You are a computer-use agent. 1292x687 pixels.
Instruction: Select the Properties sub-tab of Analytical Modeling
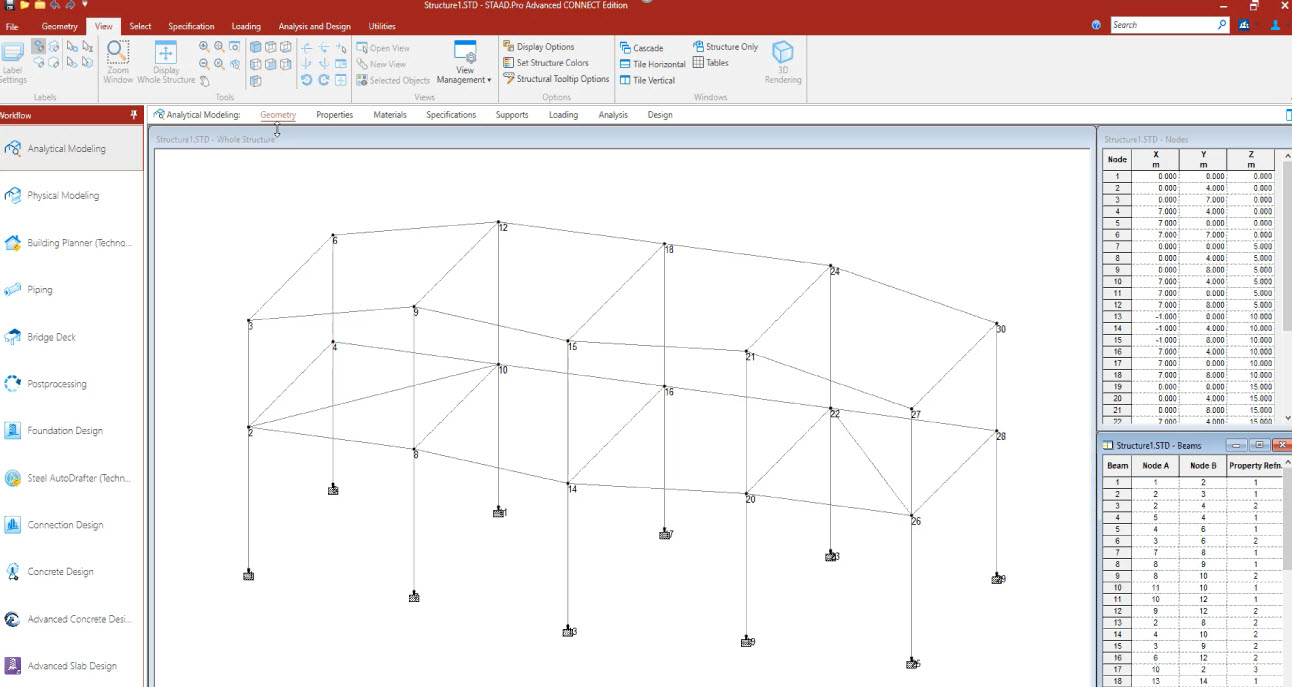point(334,114)
